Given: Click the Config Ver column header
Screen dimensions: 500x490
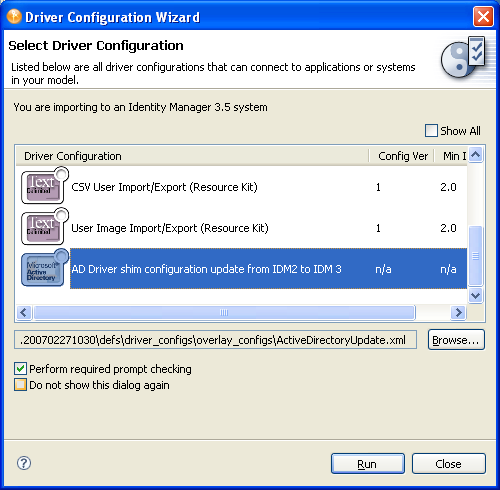Looking at the screenshot, I should click(x=402, y=156).
